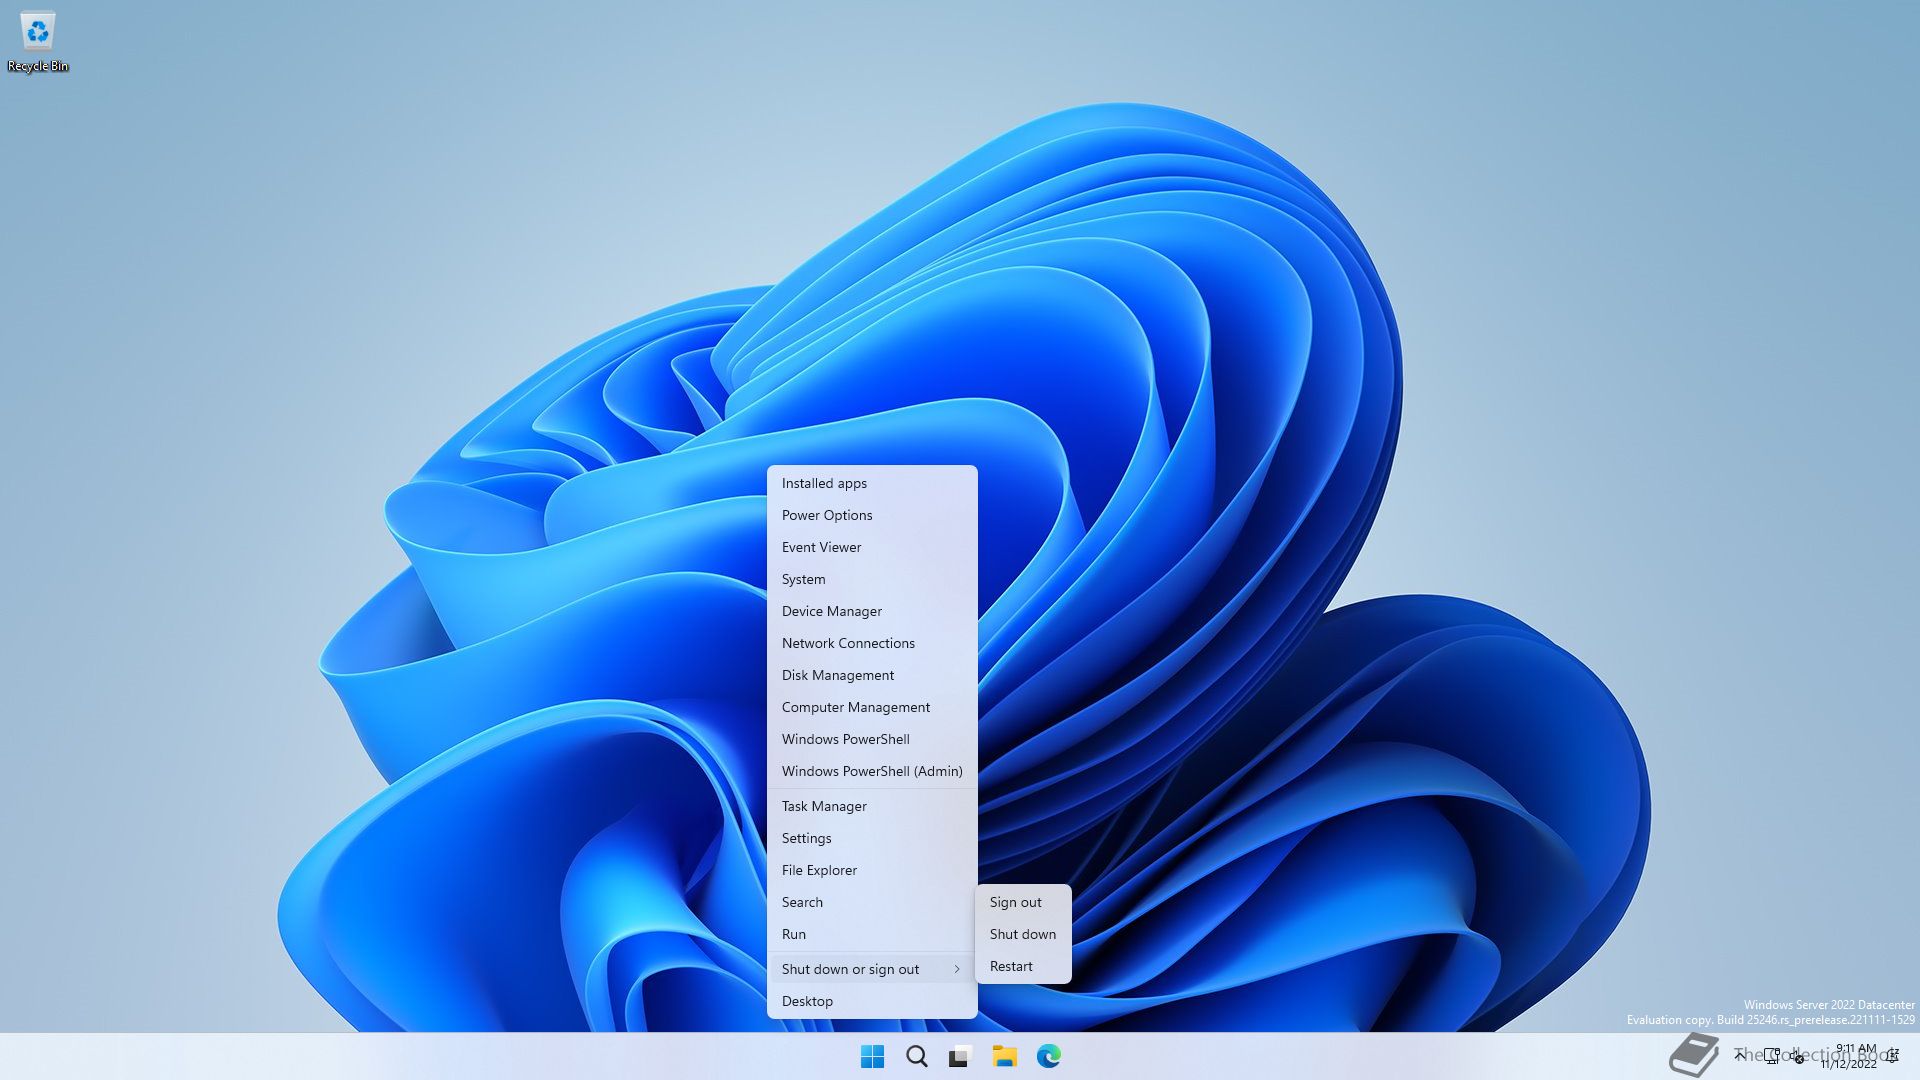The image size is (1920, 1080).
Task: Open File Explorer from taskbar
Action: [x=1004, y=1055]
